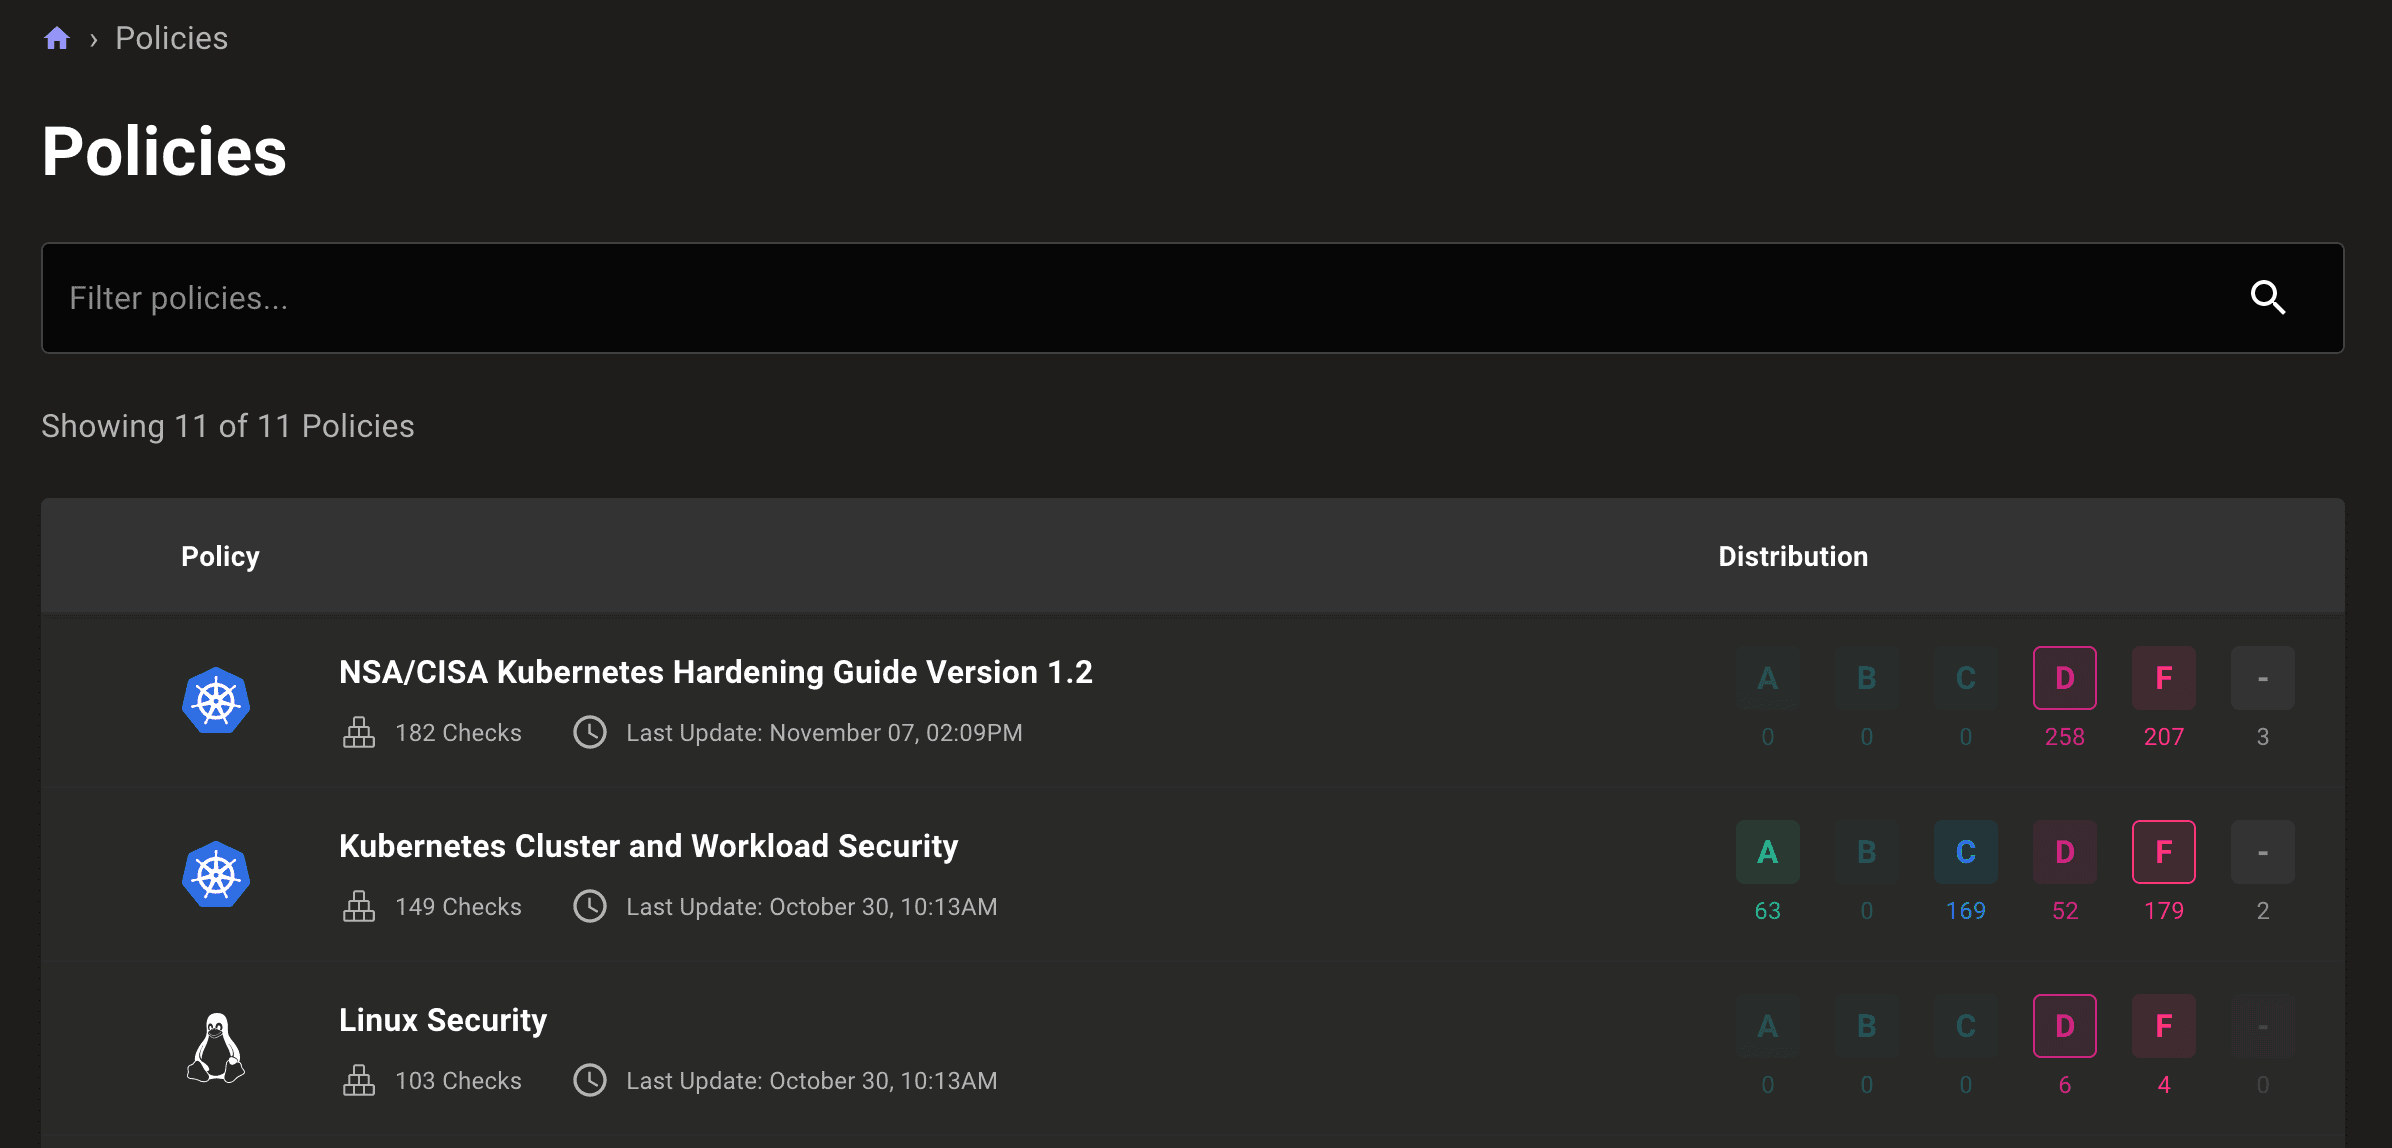The height and width of the screenshot is (1148, 2392).
Task: Click the Kubernetes icon for Cluster Workload Security
Action: [216, 875]
